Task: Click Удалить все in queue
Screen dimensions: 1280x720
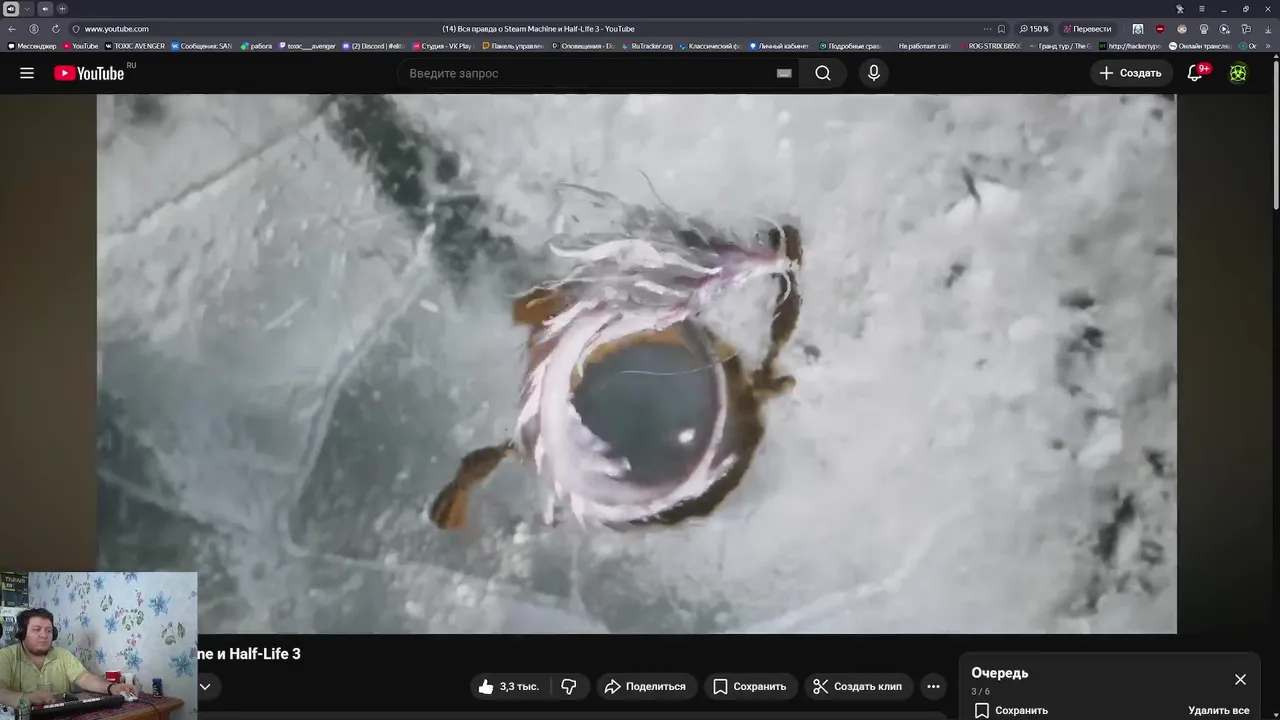Action: tap(1219, 710)
